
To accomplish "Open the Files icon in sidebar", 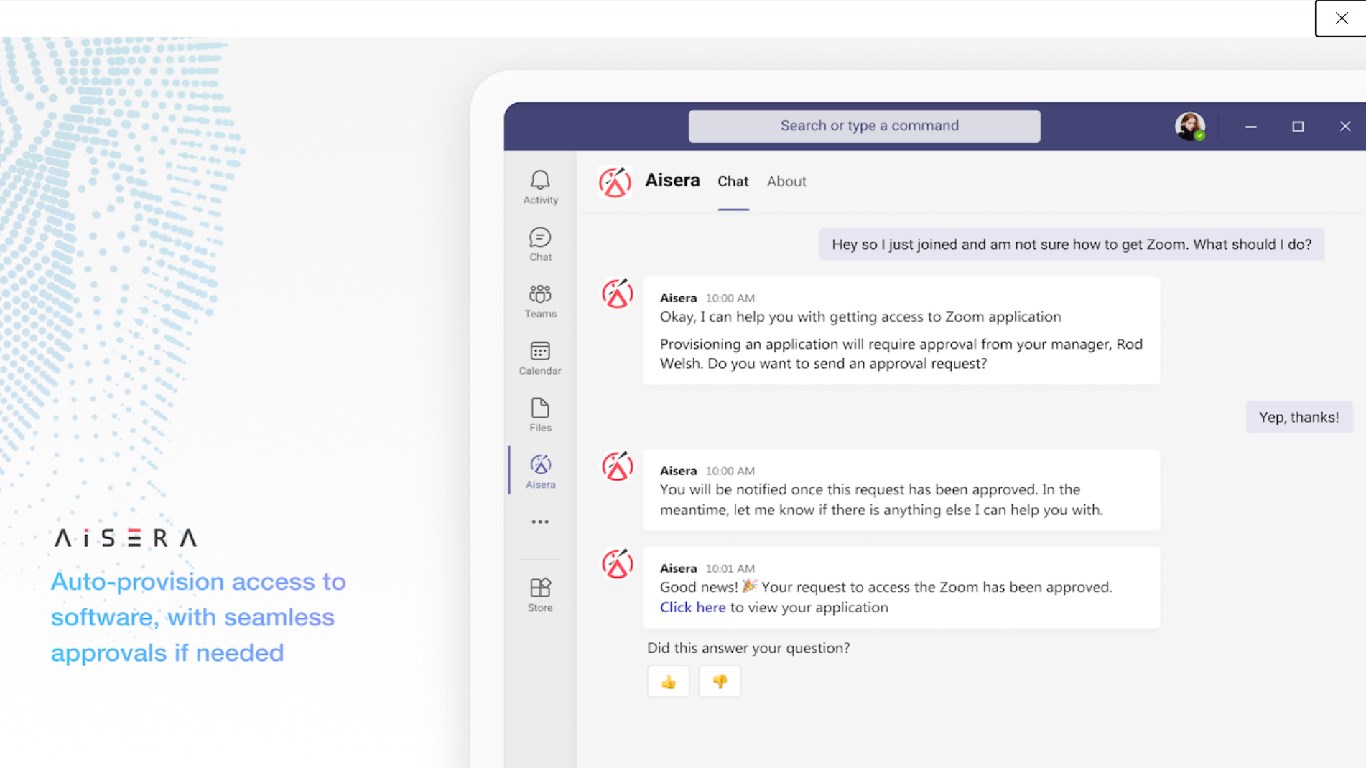I will click(540, 415).
